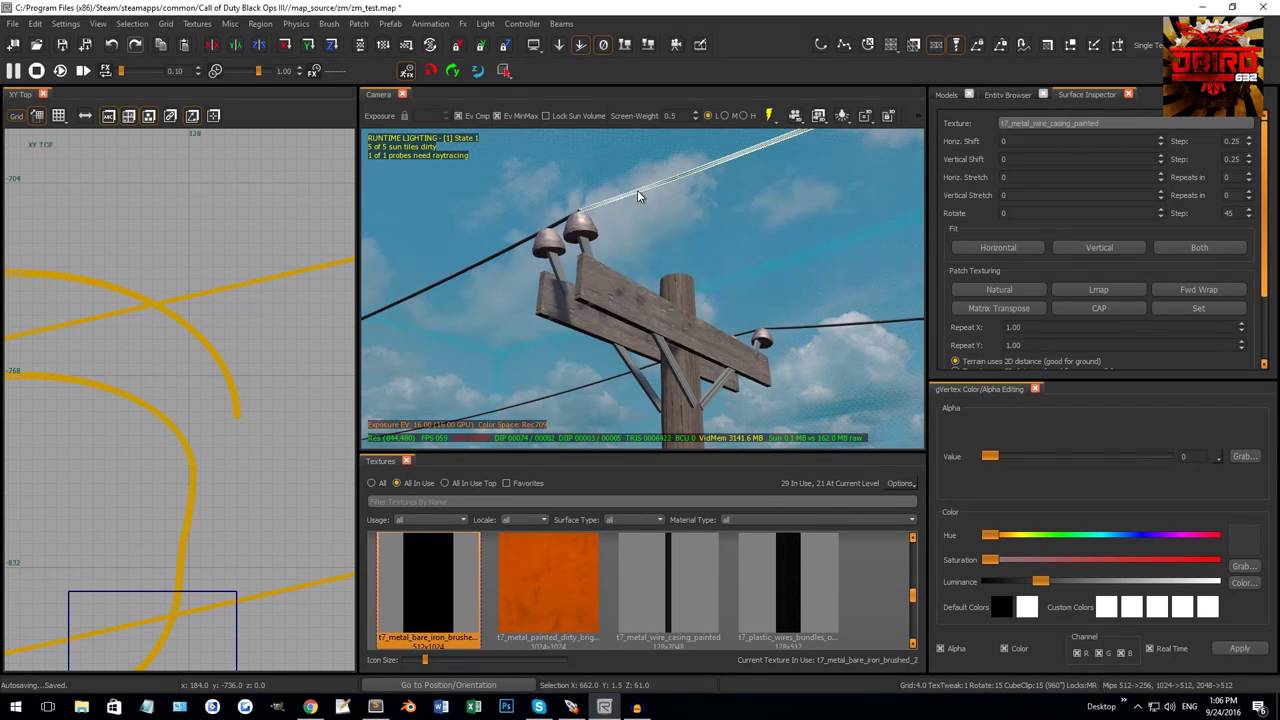Click the Hue rainbow slider
Screen dimensions: 1280x720
point(1101,535)
